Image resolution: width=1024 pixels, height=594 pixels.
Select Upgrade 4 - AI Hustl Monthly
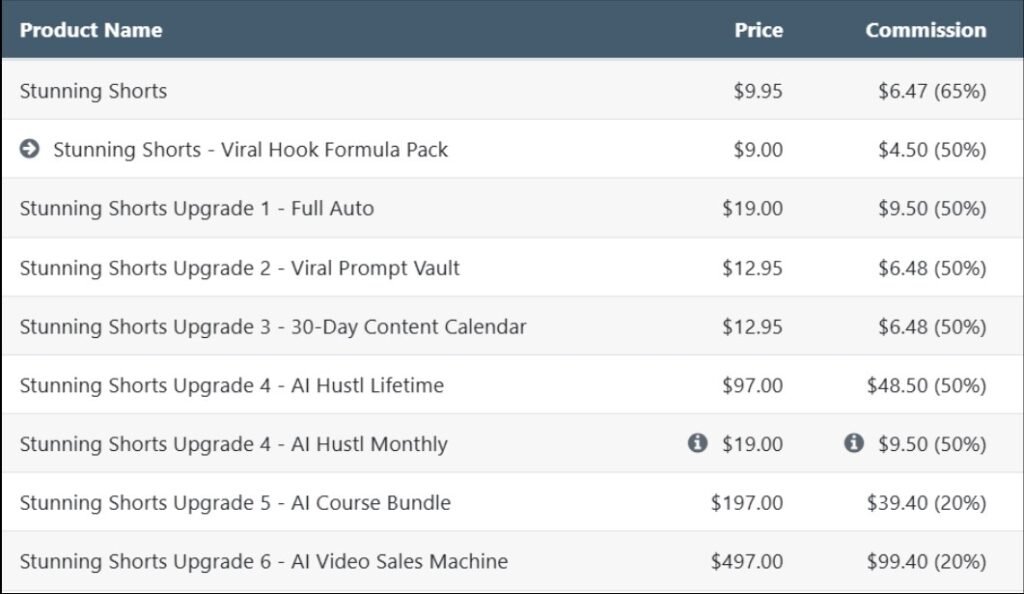coord(234,444)
